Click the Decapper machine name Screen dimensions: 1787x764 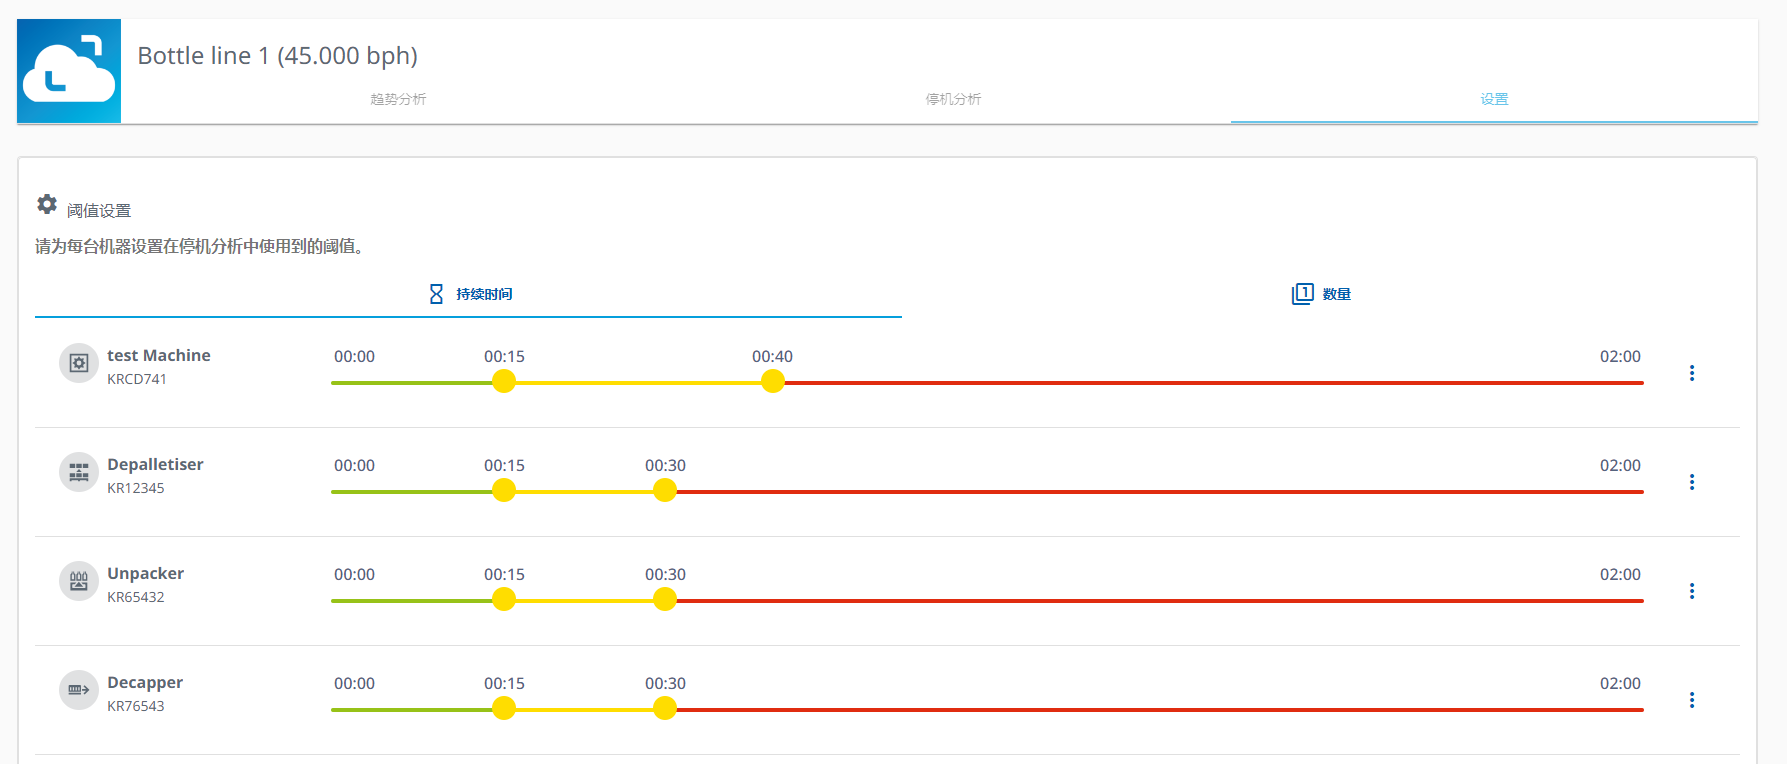[x=145, y=682]
